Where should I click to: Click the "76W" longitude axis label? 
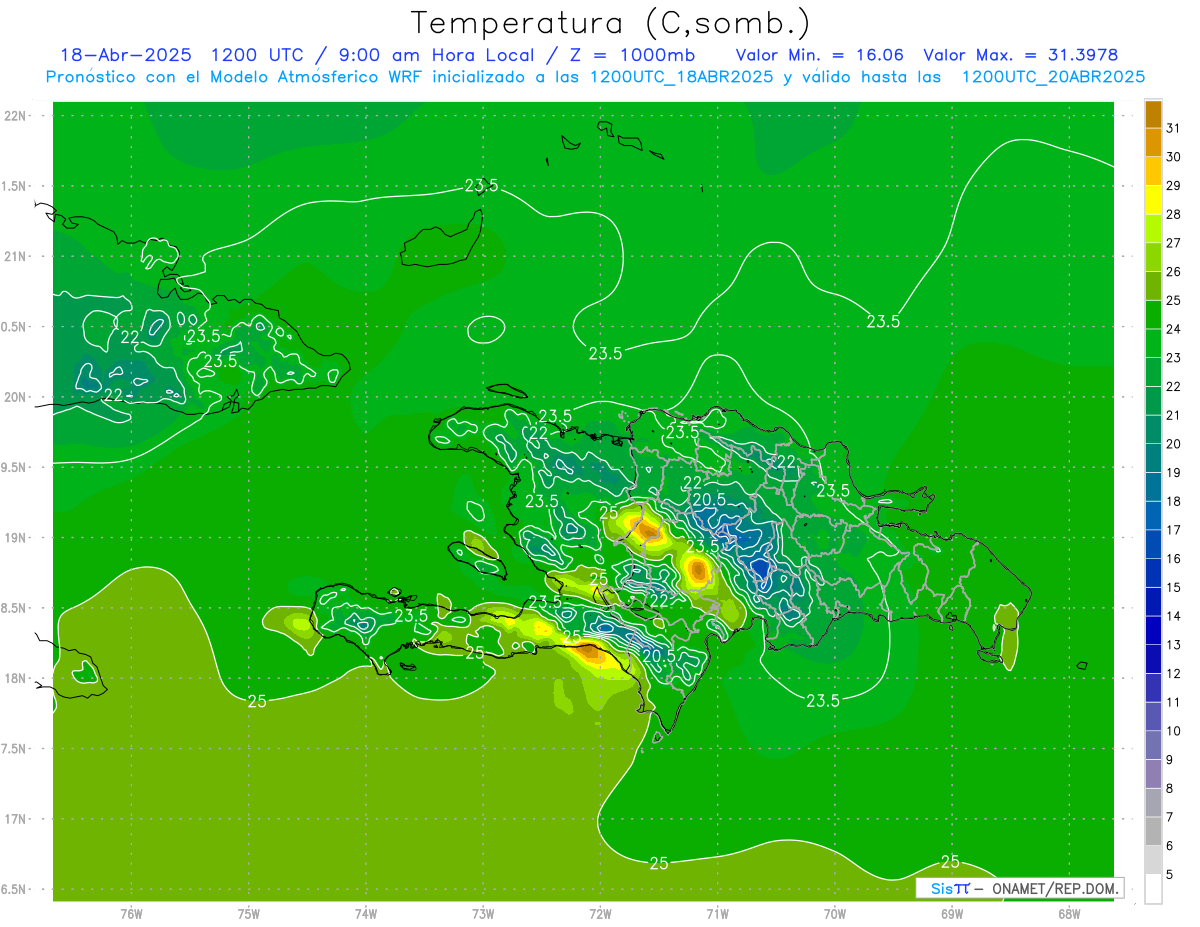131,913
